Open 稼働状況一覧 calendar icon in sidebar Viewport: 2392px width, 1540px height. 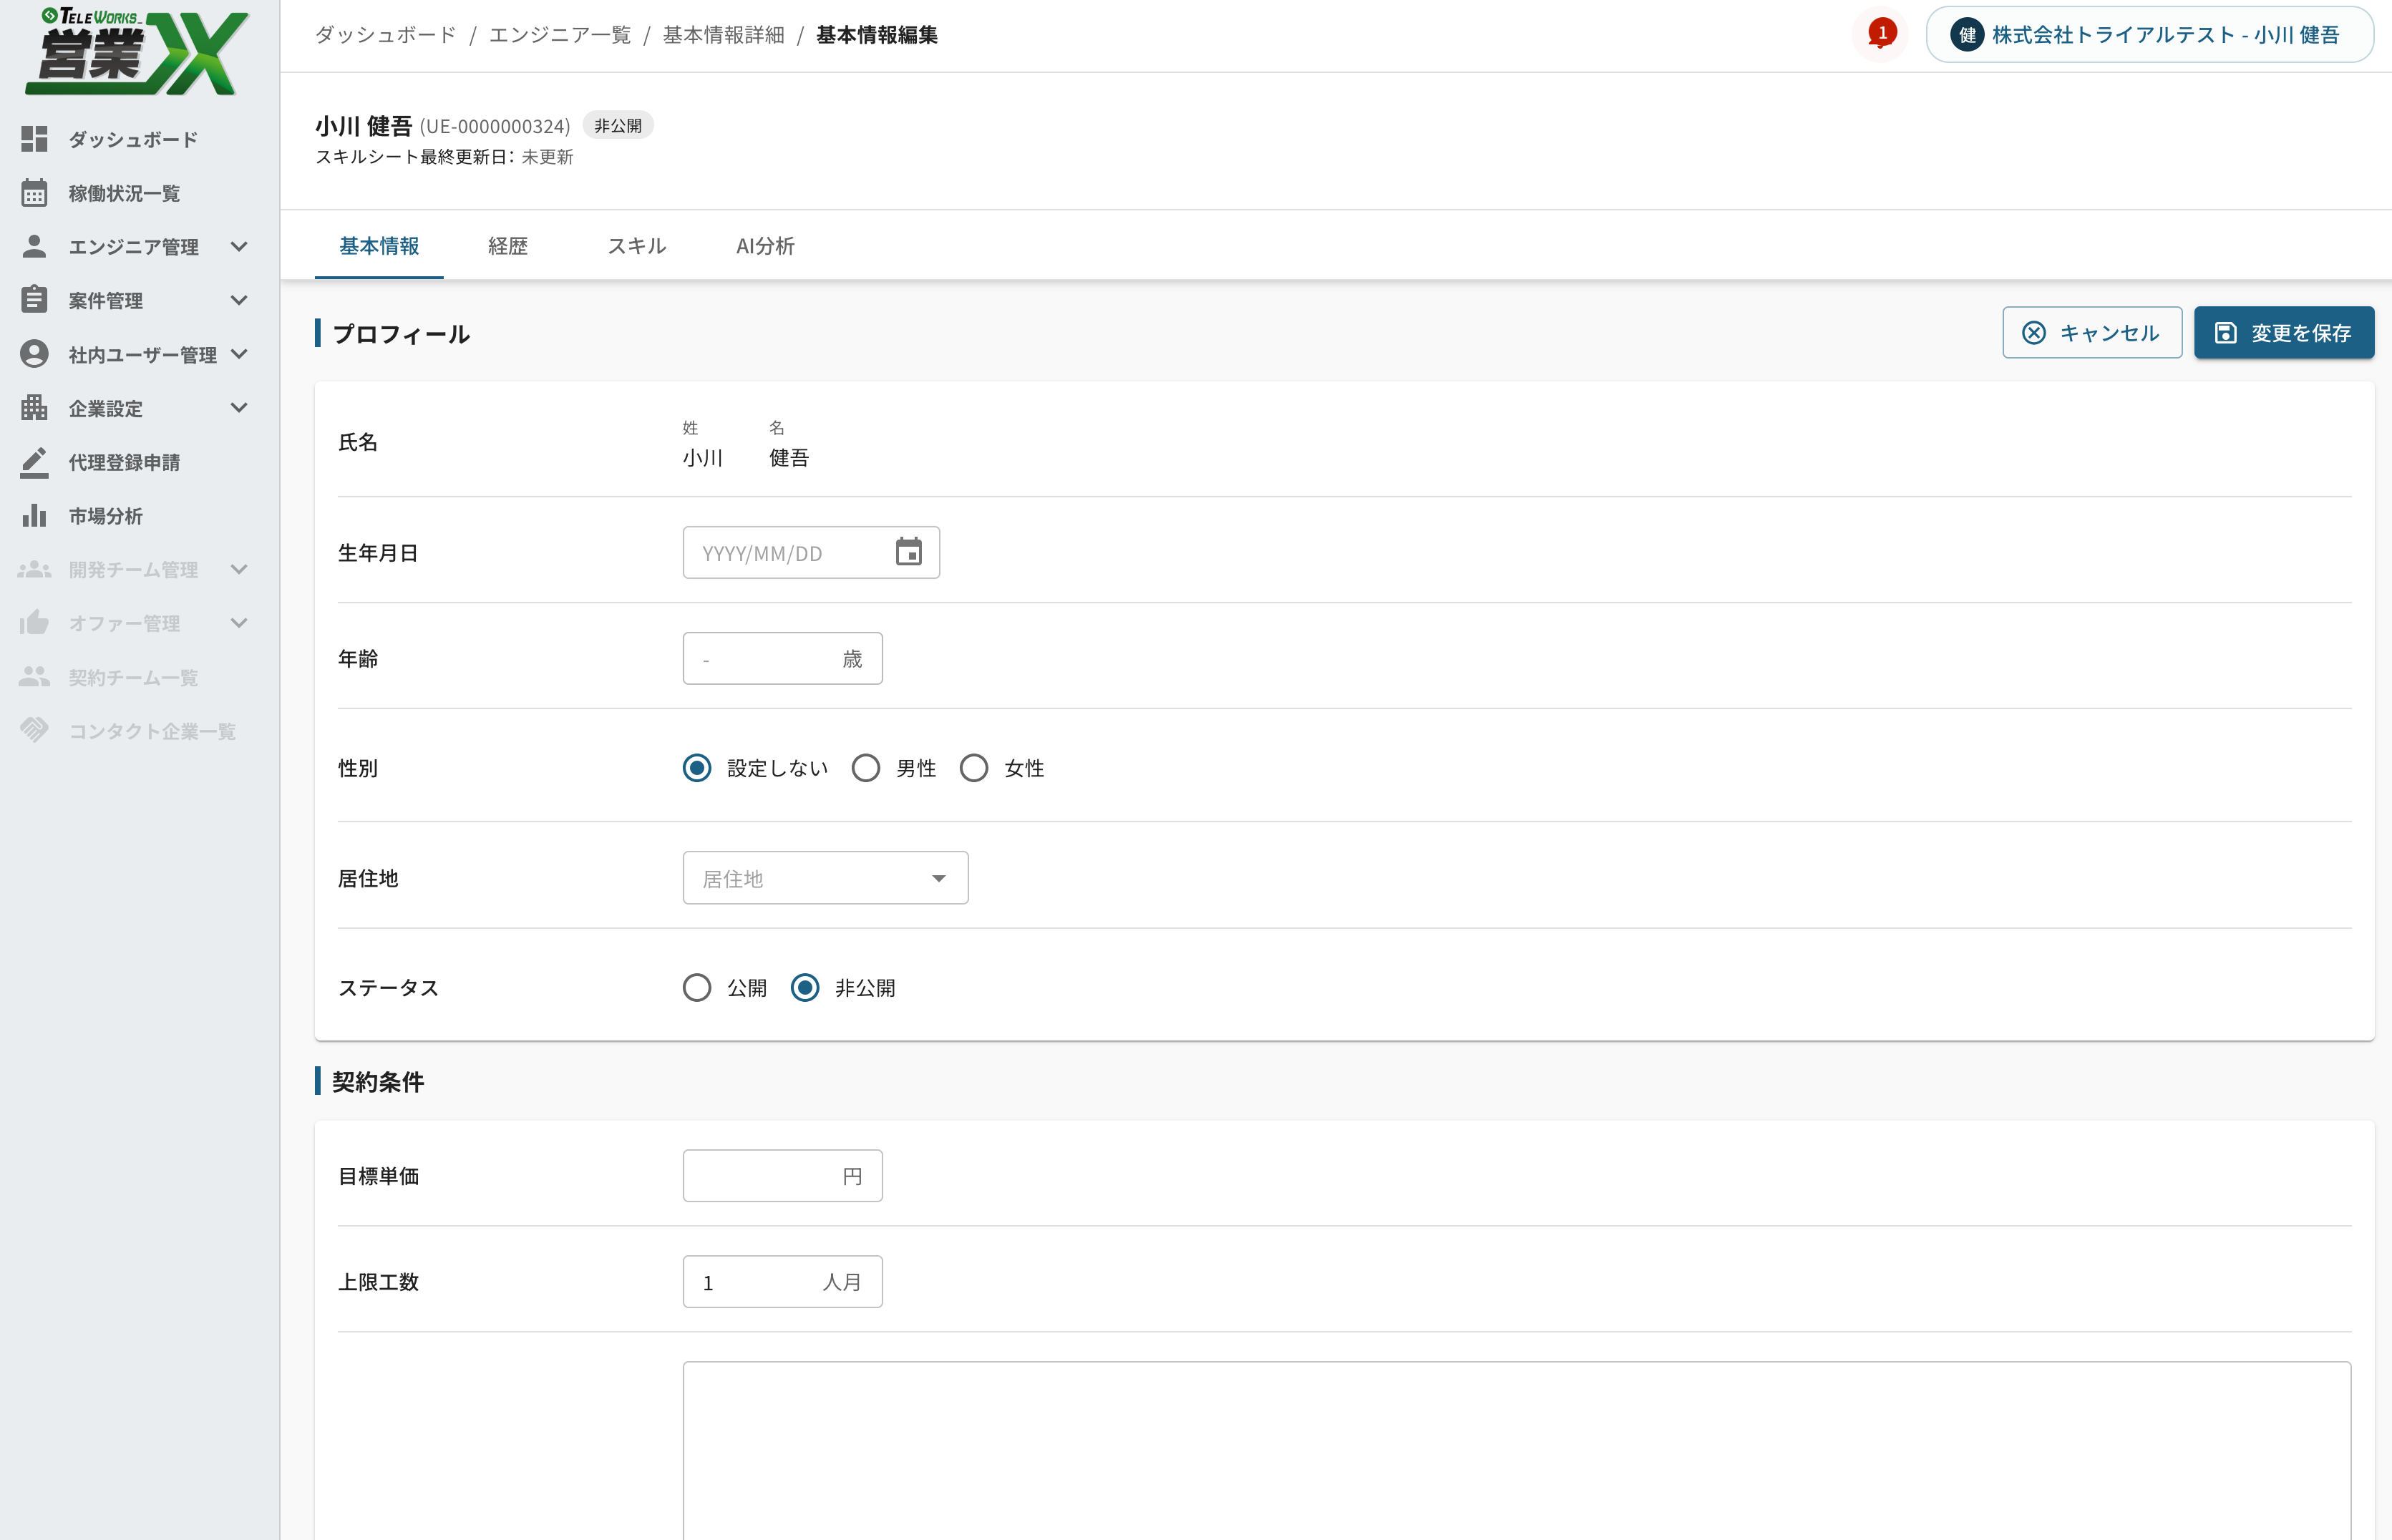[34, 193]
